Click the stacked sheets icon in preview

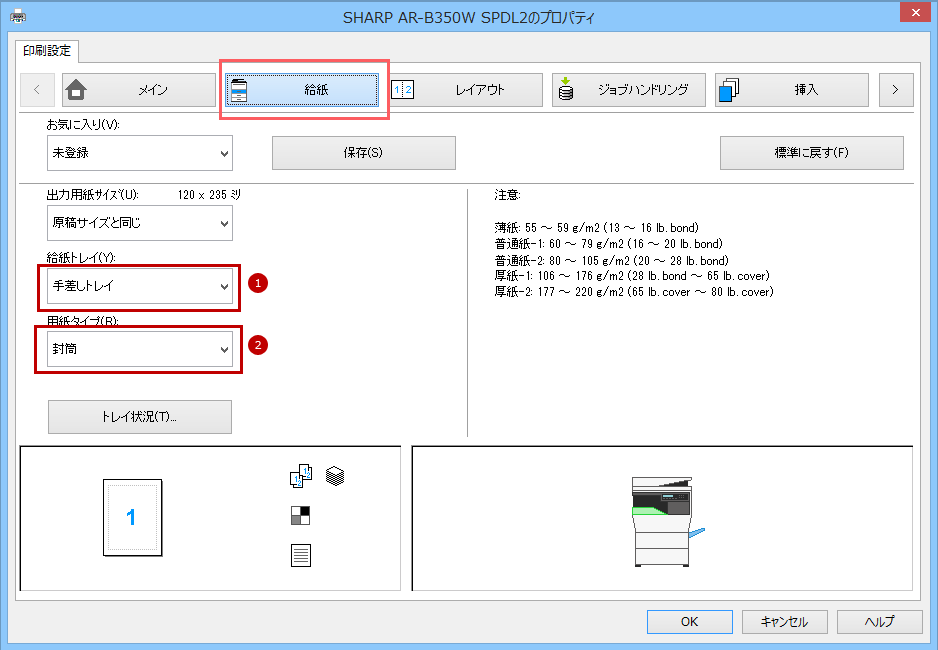[335, 476]
